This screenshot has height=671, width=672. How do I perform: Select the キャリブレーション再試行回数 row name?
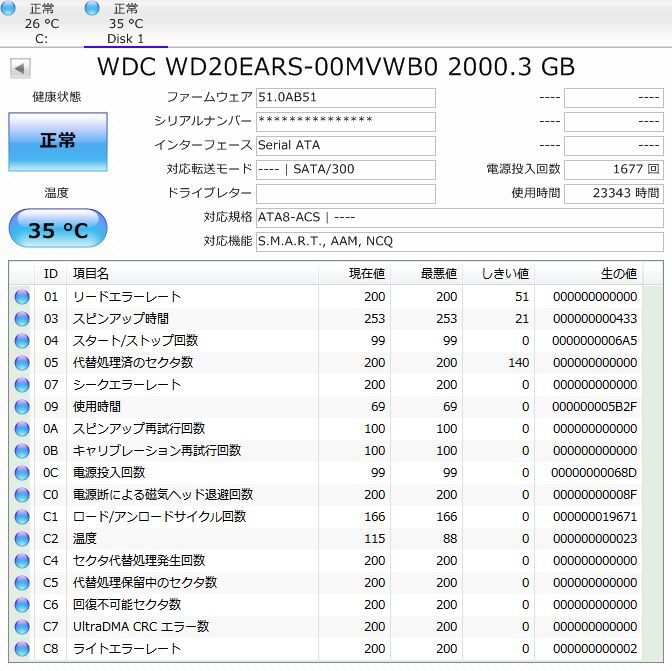[157, 451]
